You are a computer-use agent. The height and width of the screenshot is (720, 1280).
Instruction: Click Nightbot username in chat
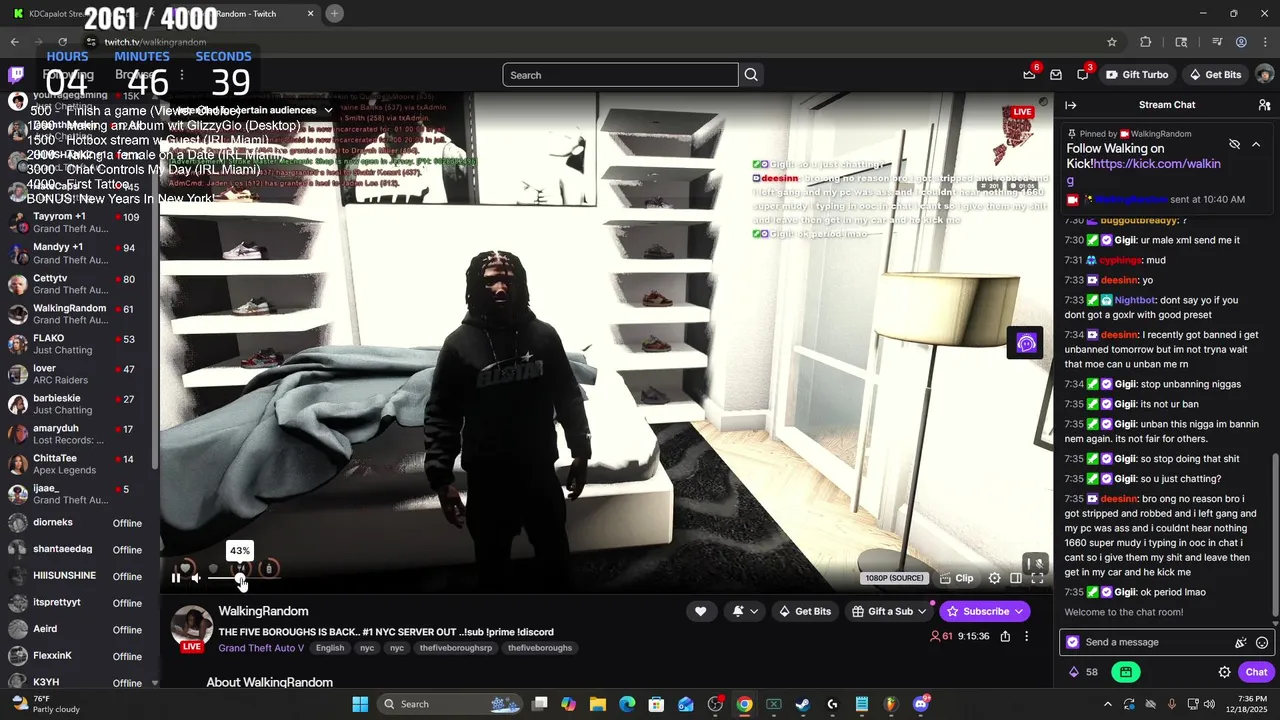[1135, 300]
